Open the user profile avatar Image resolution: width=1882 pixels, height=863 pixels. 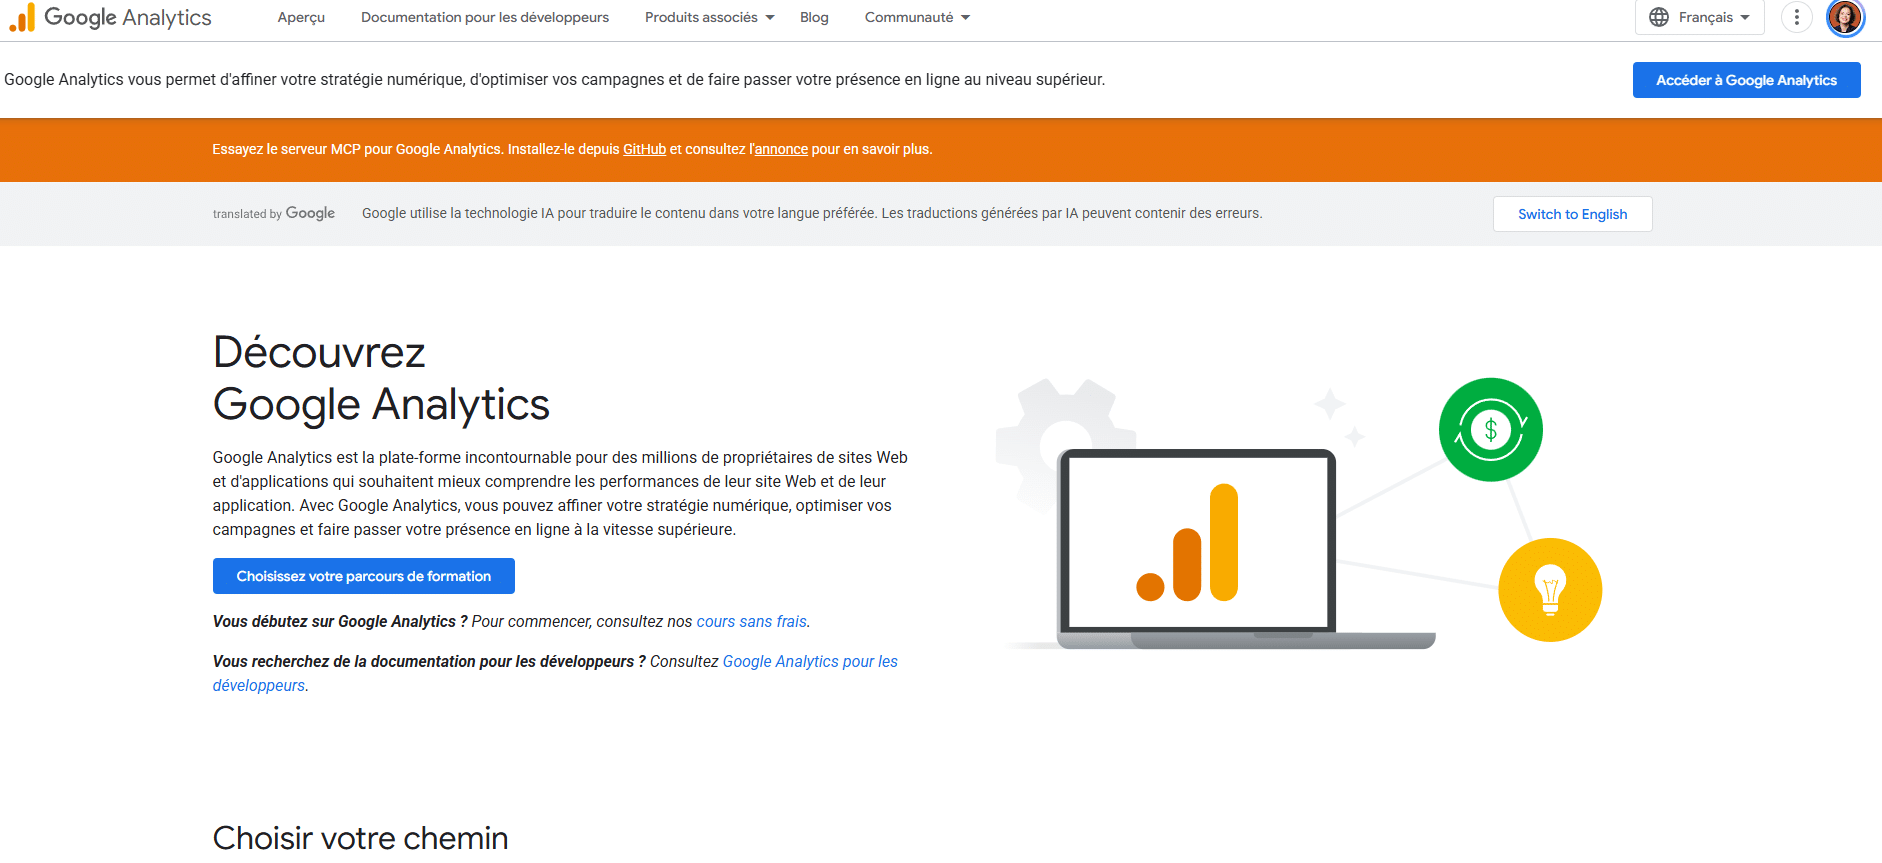tap(1845, 17)
